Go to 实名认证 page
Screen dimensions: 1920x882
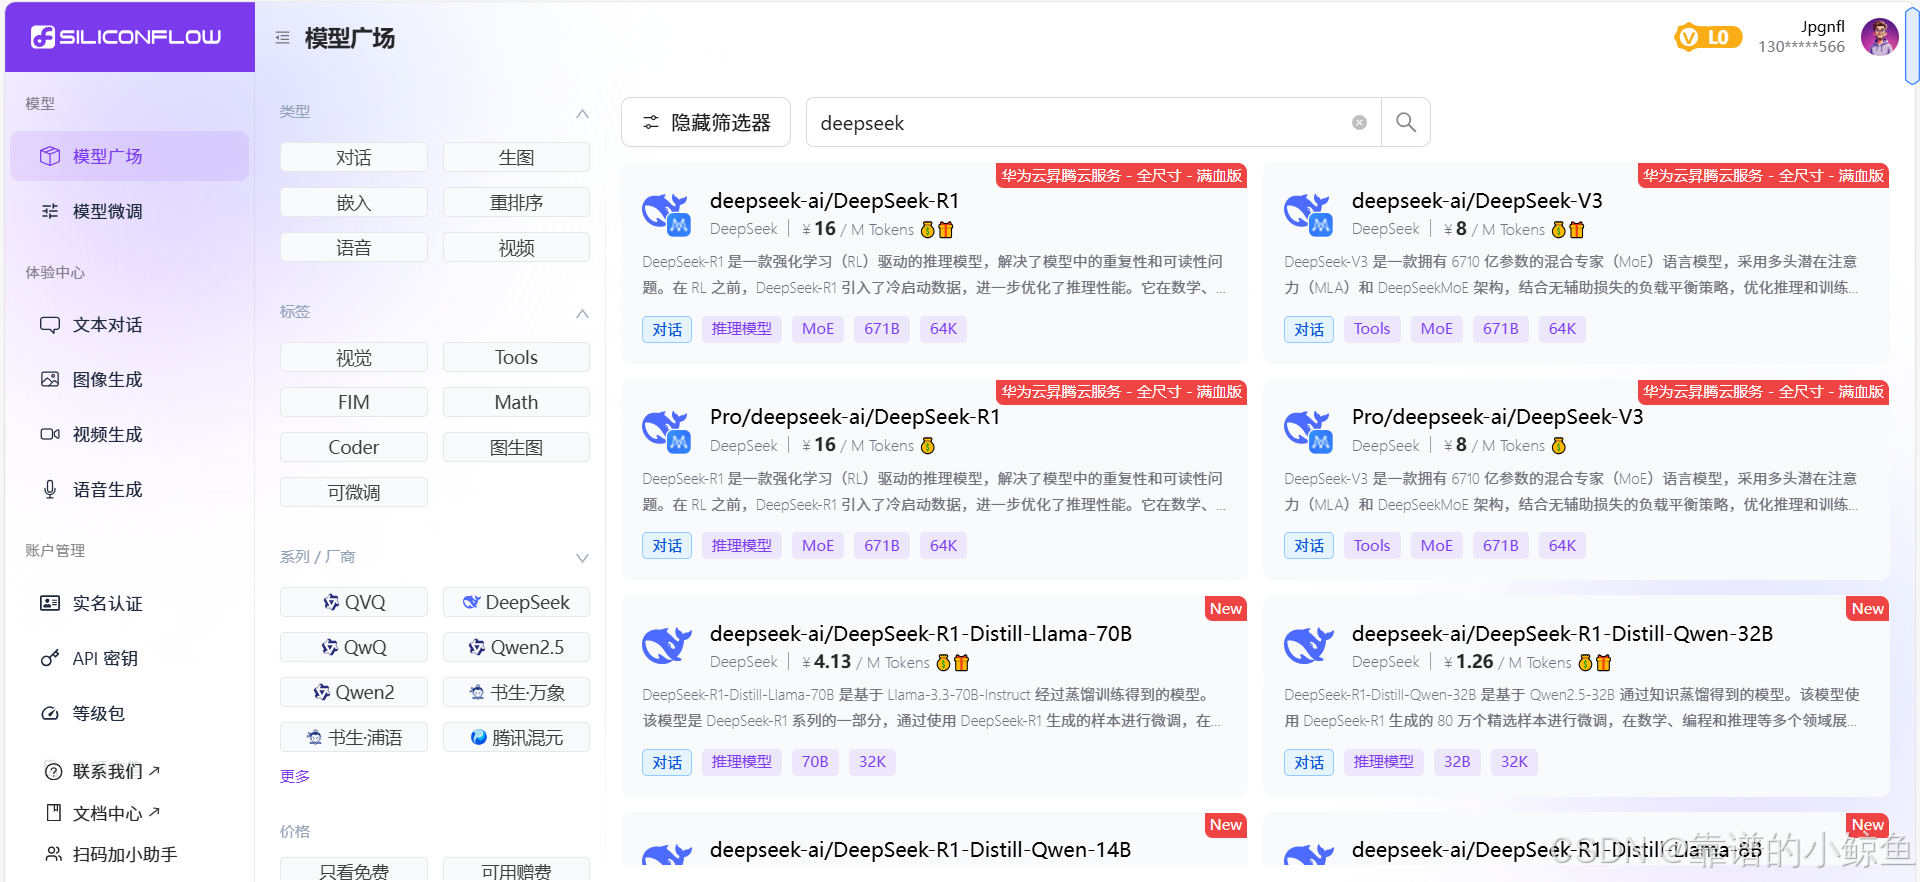pos(129,604)
